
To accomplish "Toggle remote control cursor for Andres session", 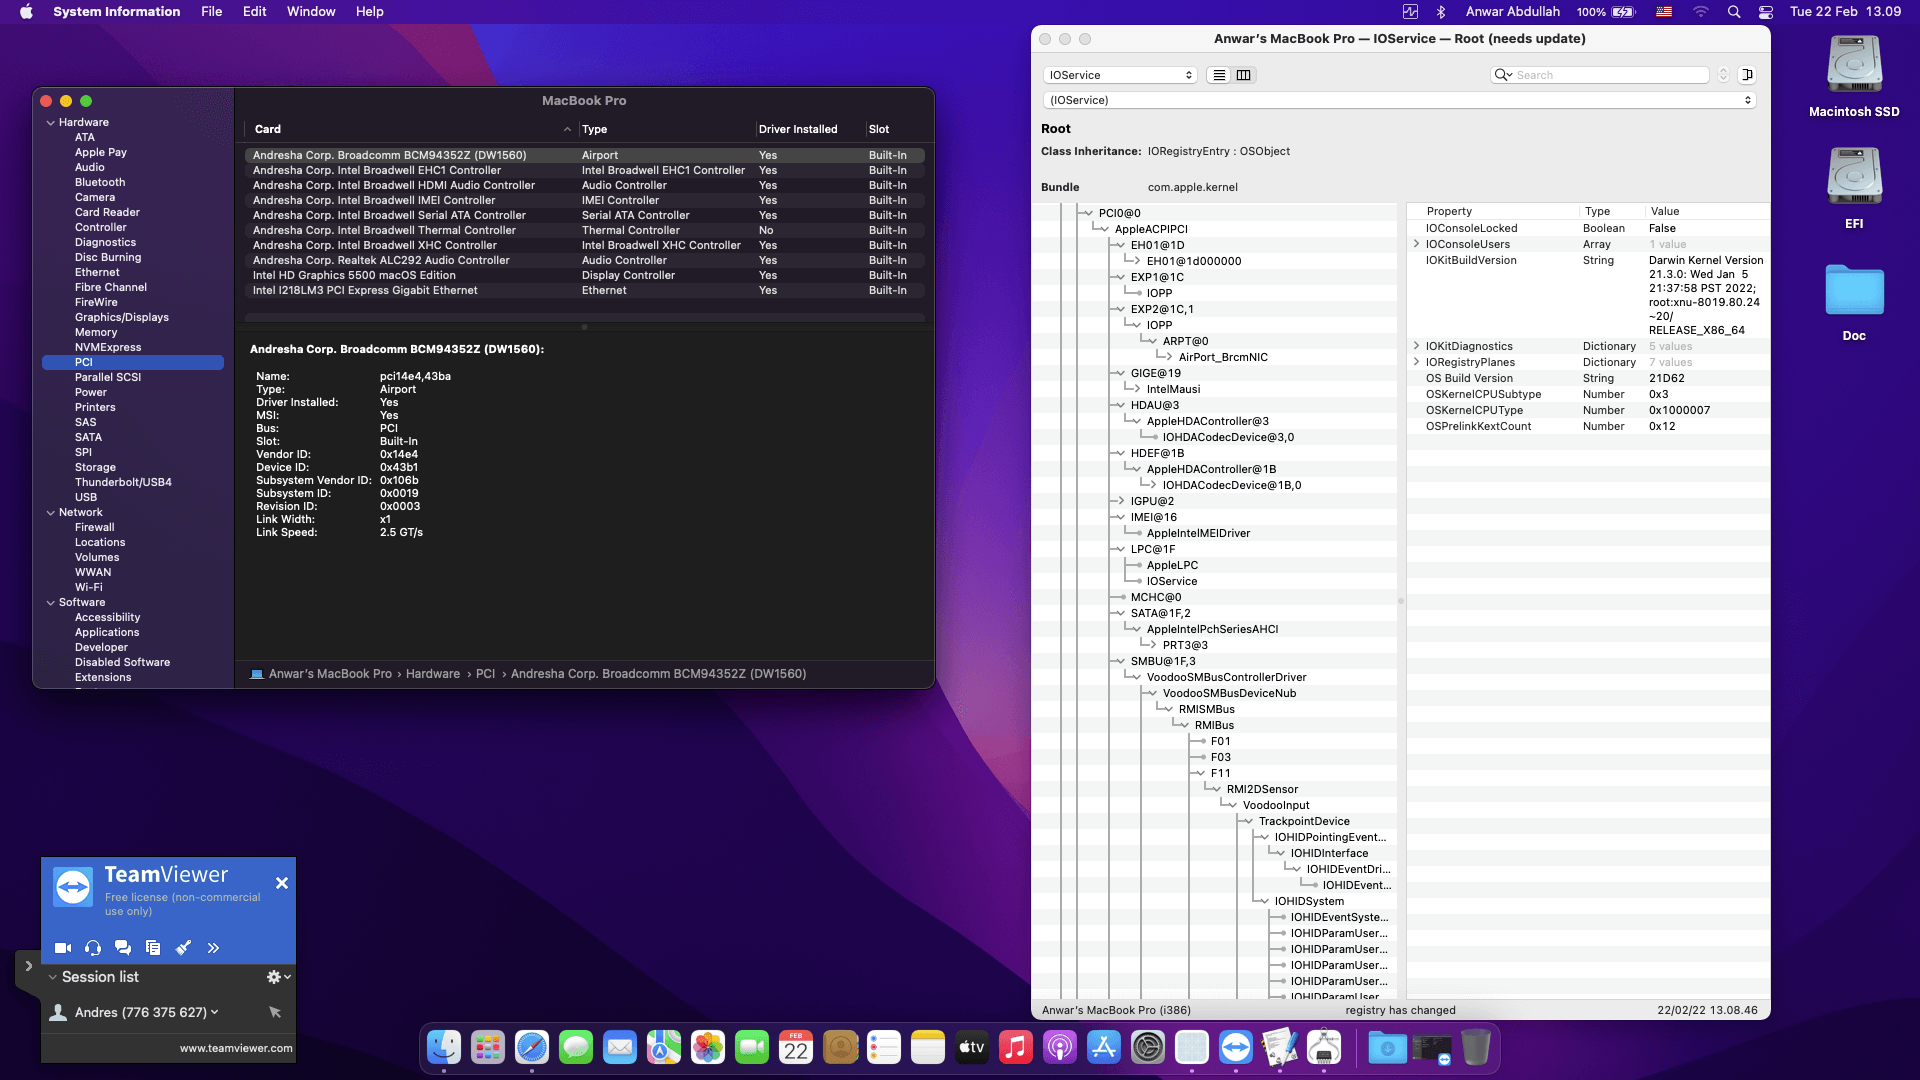I will point(275,1012).
